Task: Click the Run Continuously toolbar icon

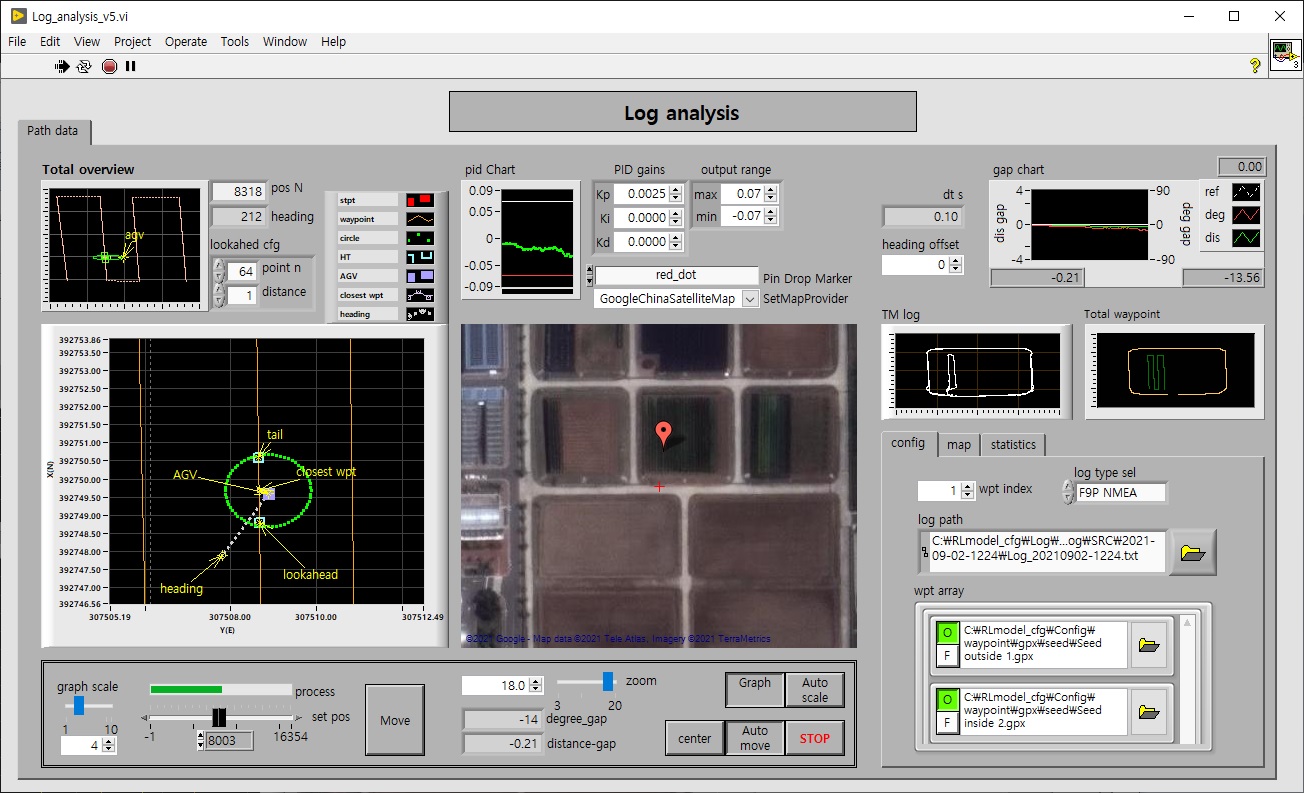Action: [84, 66]
